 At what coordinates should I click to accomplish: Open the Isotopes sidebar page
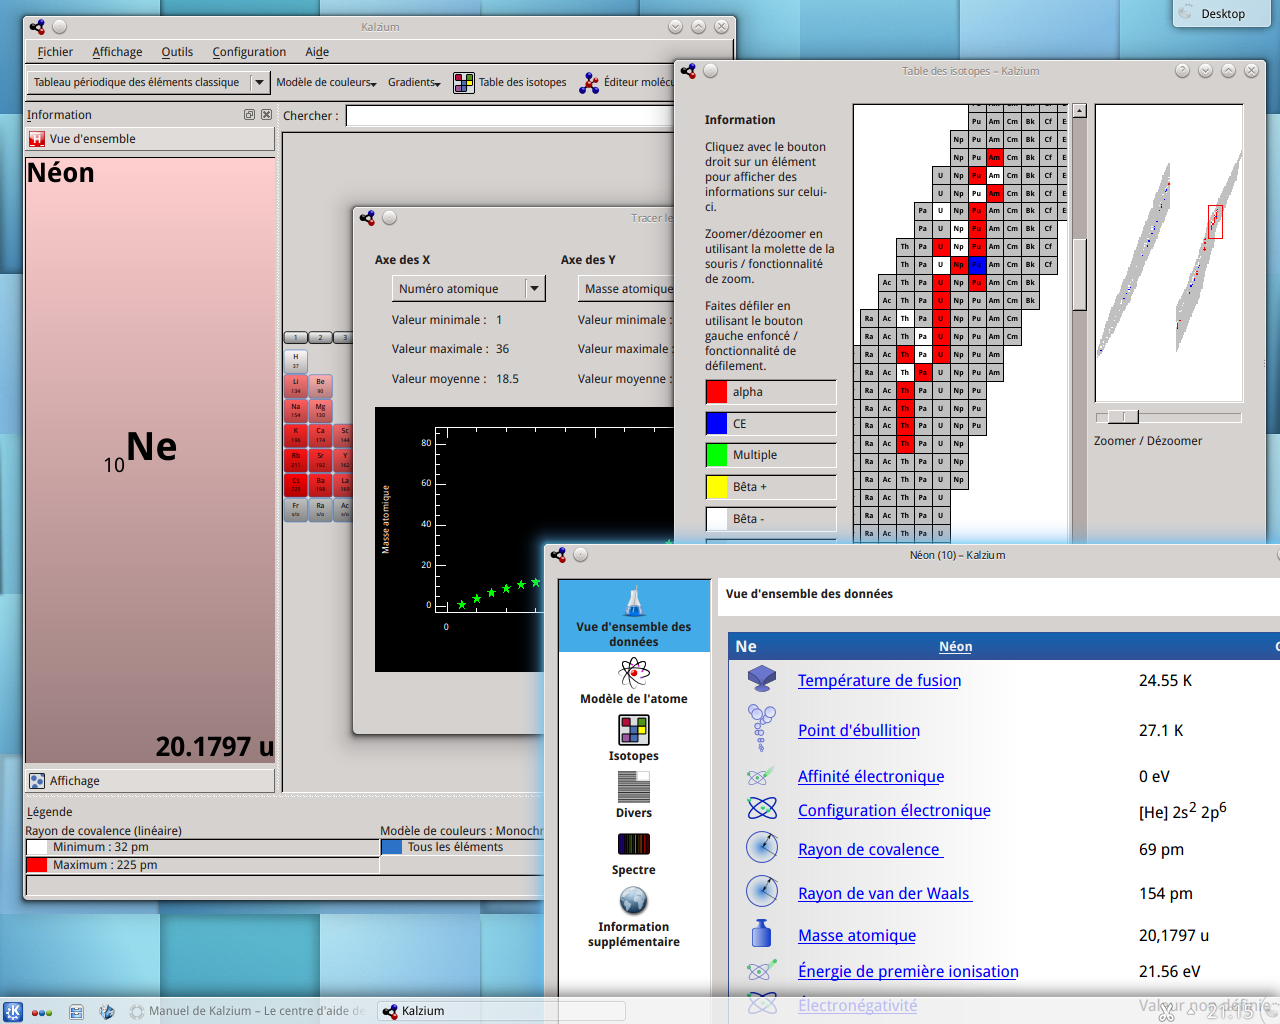click(x=634, y=739)
